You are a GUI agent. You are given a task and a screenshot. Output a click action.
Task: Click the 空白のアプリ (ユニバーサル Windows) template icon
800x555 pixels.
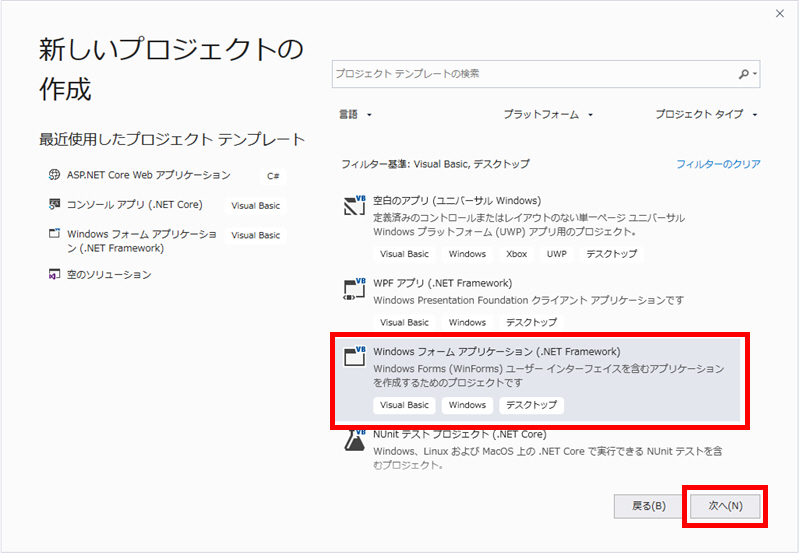pos(355,205)
